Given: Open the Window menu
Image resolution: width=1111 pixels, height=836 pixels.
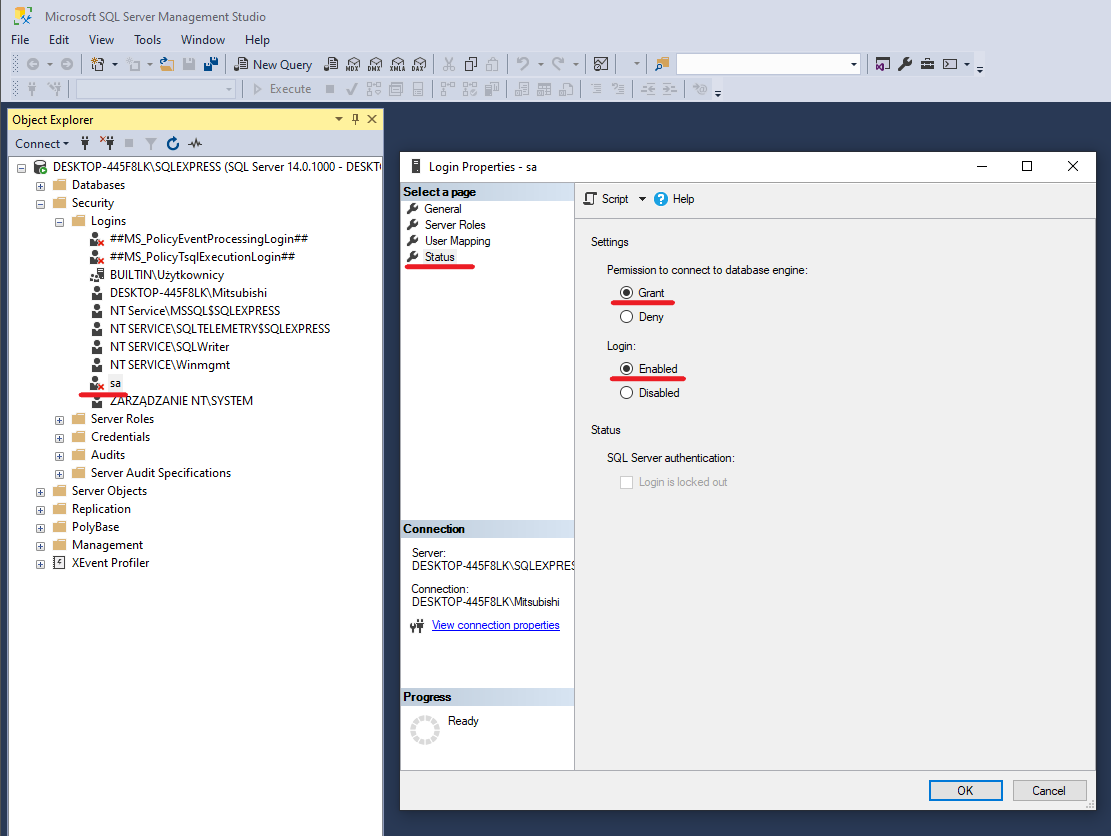Looking at the screenshot, I should click(x=203, y=40).
